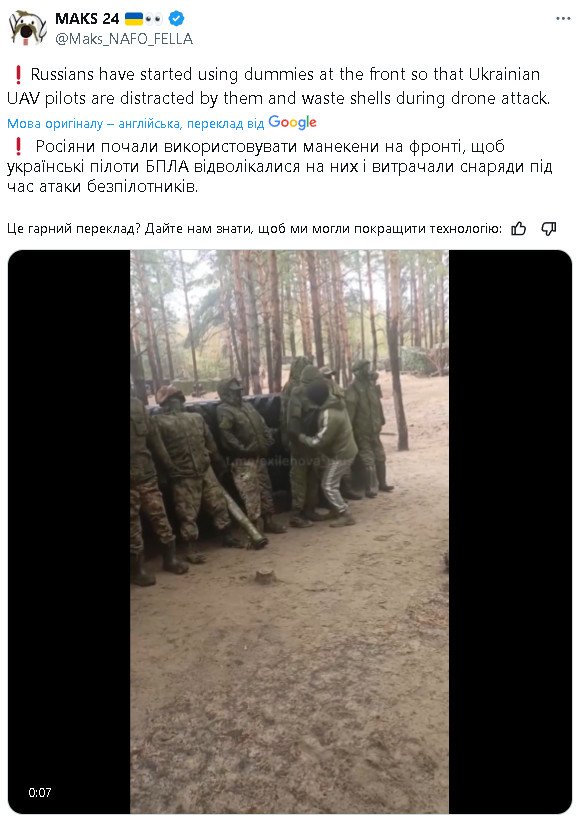The width and height of the screenshot is (581, 822).
Task: Click the 0:07 video duration label
Action: click(x=40, y=792)
